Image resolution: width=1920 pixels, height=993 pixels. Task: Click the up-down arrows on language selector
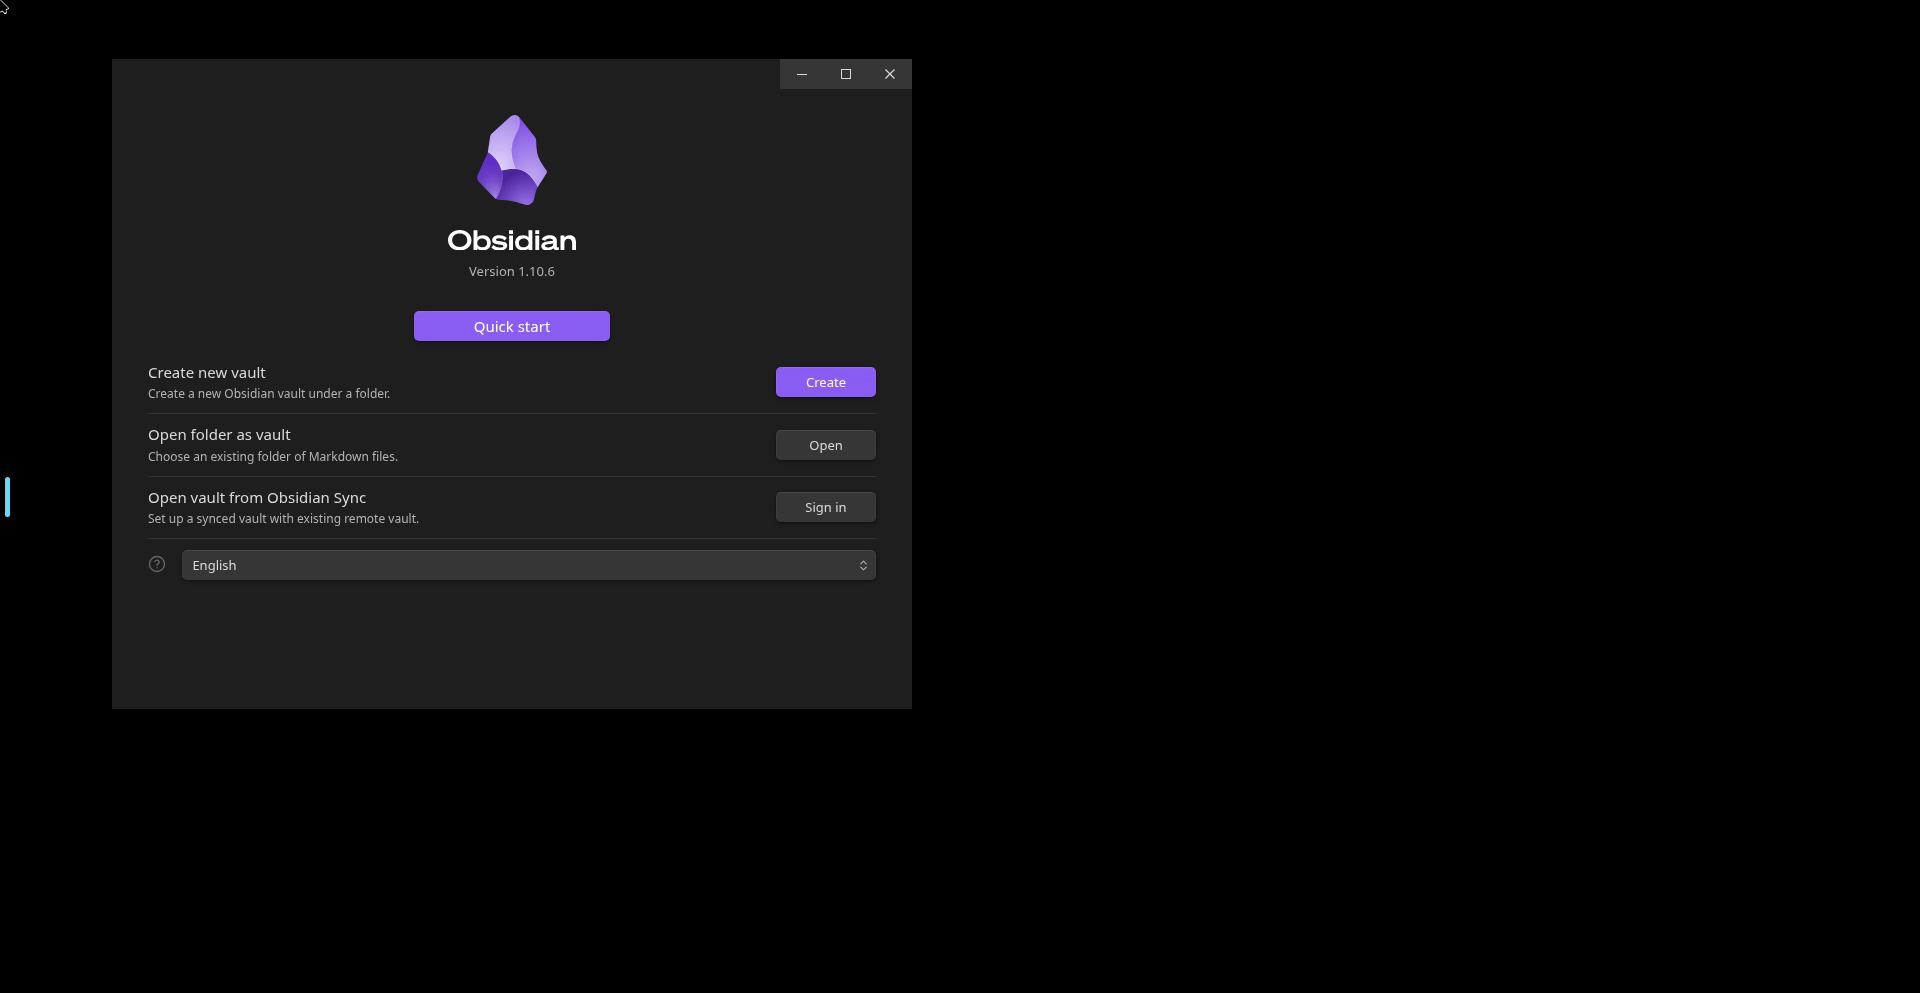(x=863, y=565)
